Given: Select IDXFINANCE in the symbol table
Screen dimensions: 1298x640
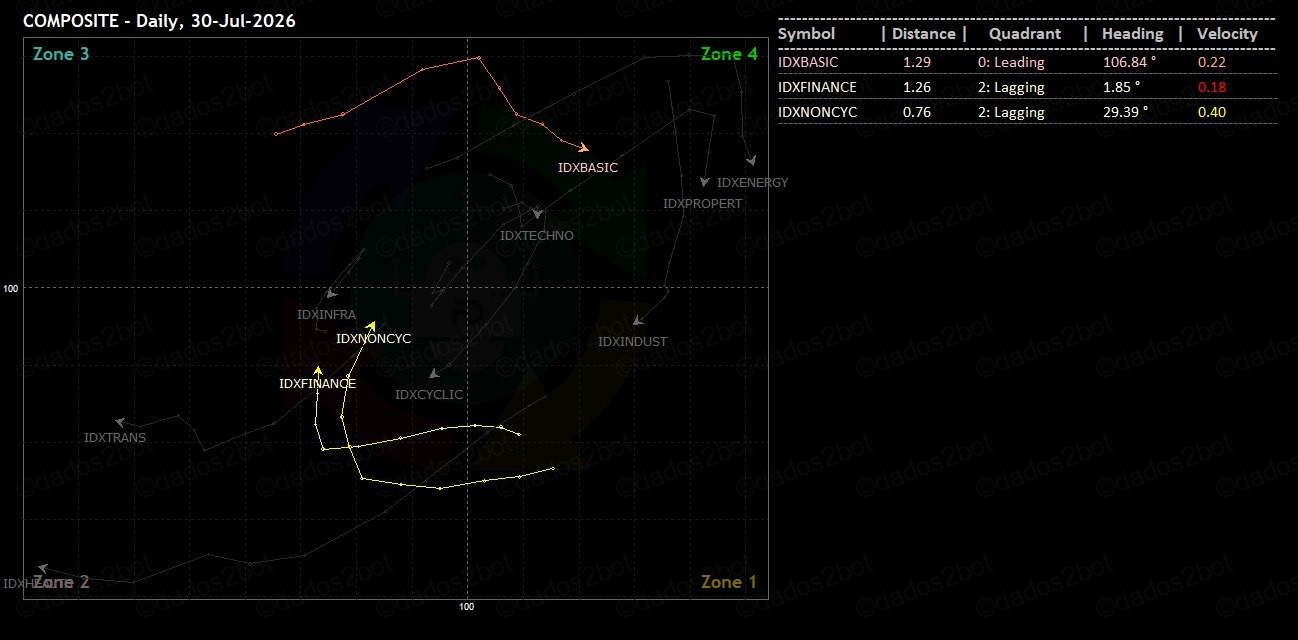Looking at the screenshot, I should coord(817,87).
